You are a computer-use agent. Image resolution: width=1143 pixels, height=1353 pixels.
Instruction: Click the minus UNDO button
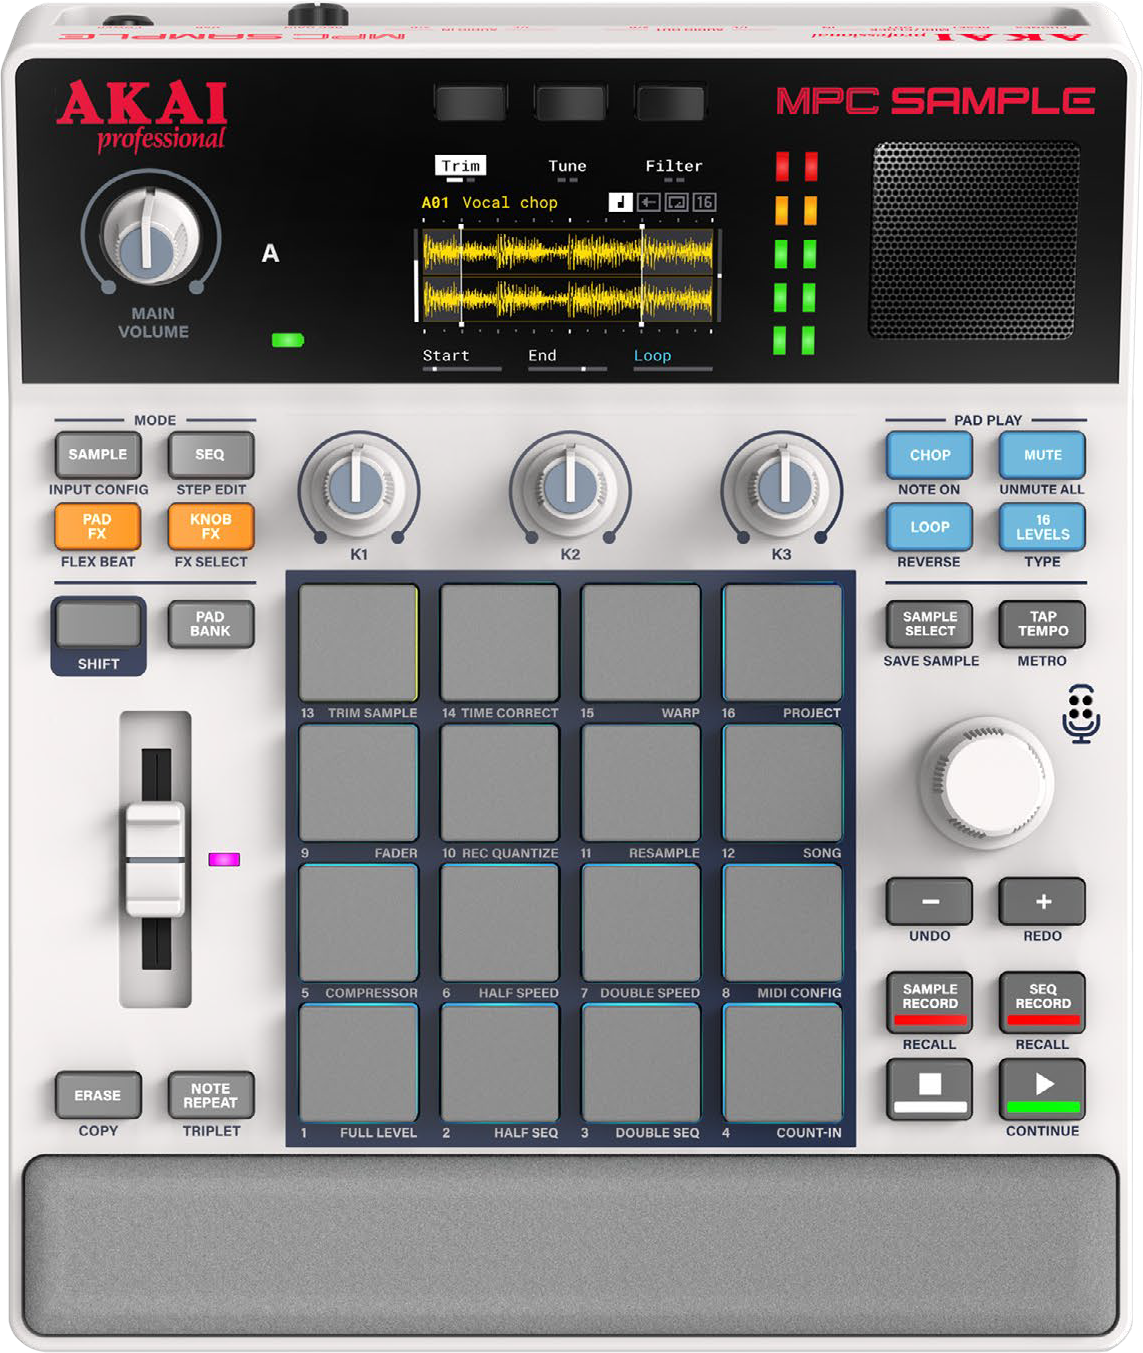[929, 902]
